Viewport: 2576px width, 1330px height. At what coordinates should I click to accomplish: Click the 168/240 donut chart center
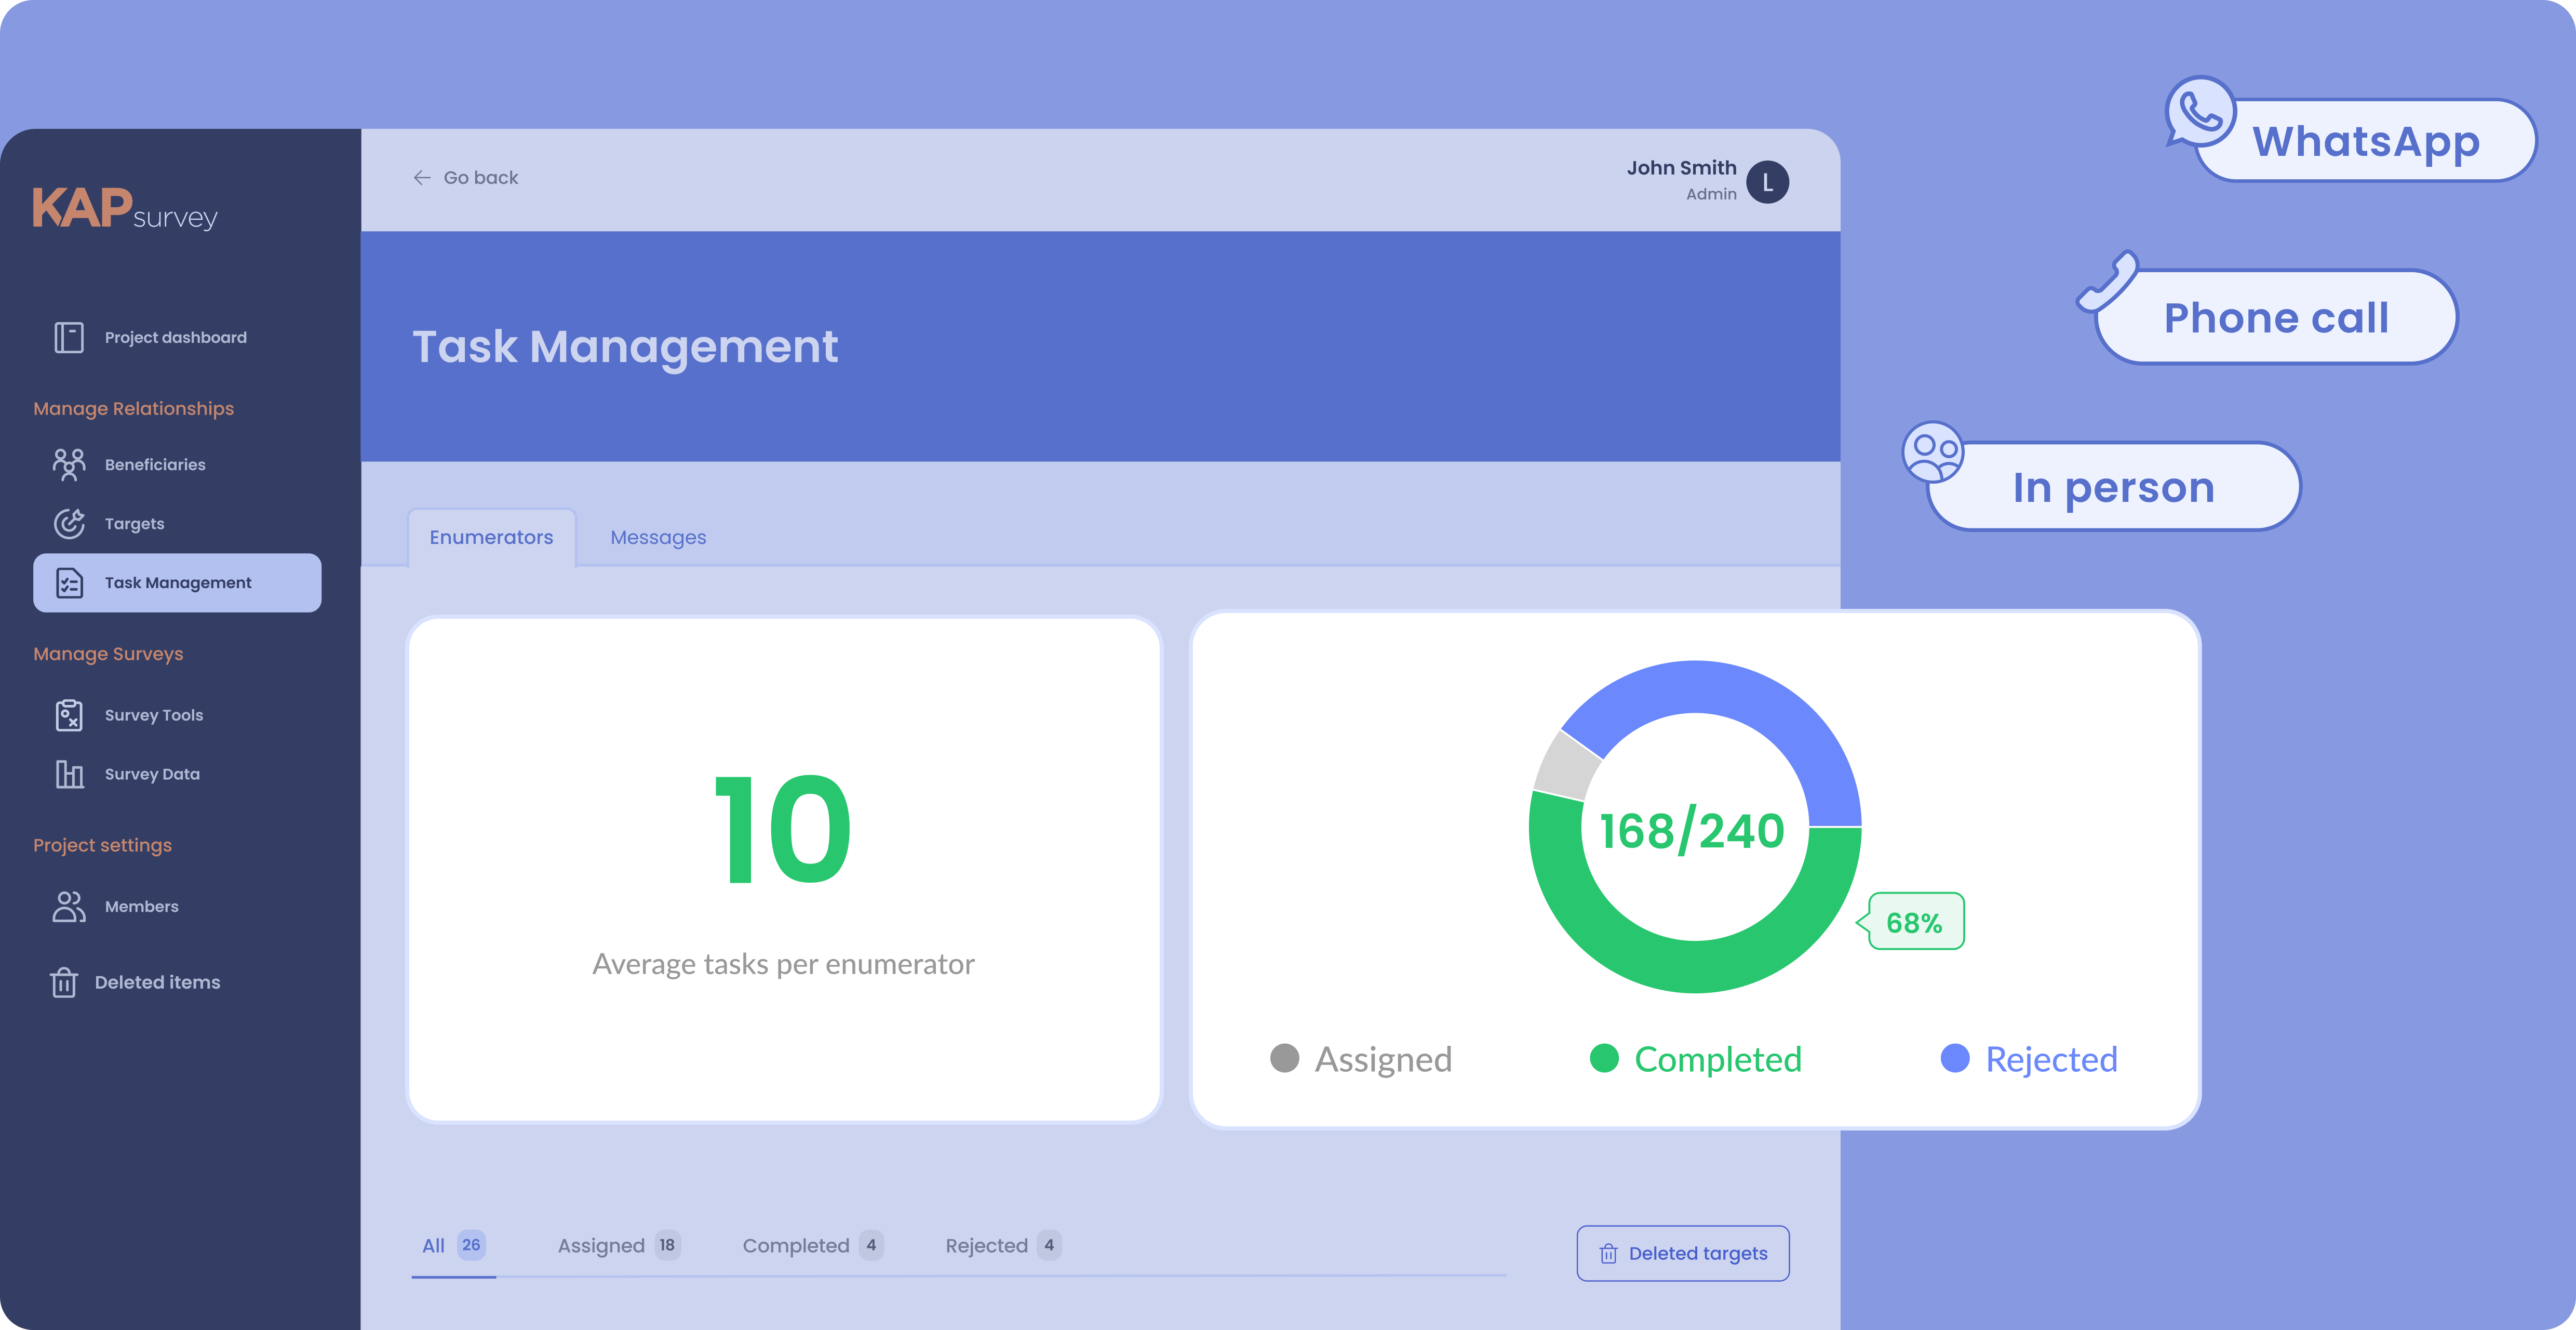click(1692, 830)
